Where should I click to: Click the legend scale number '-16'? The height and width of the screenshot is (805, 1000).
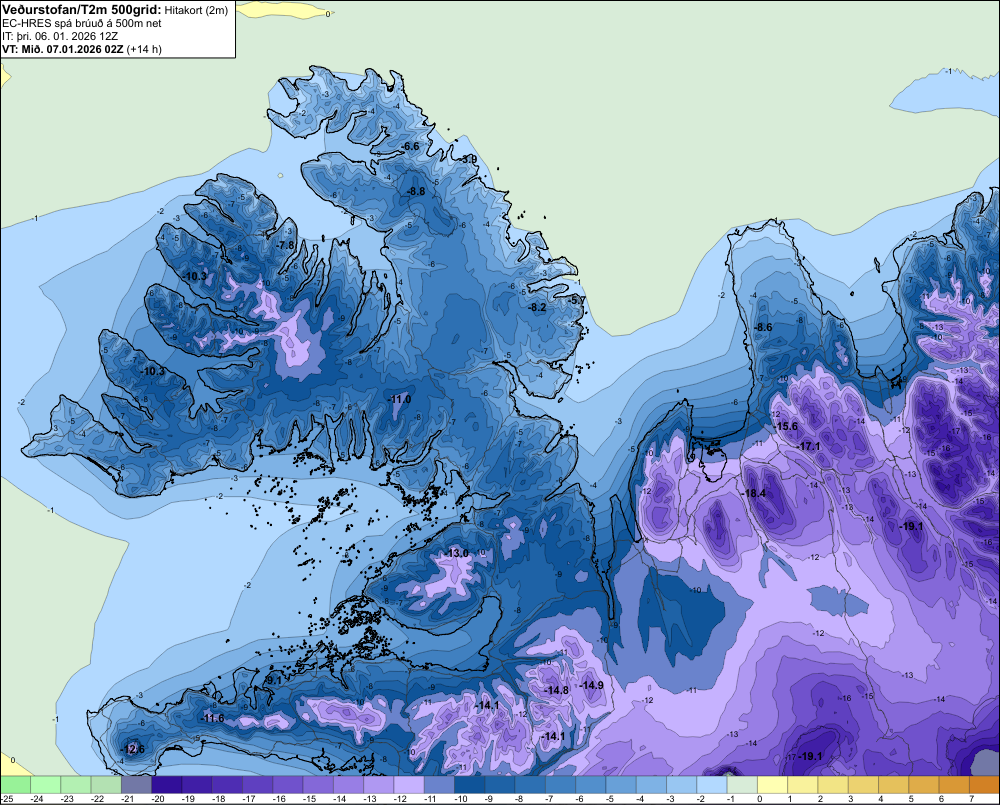pyautogui.click(x=279, y=799)
